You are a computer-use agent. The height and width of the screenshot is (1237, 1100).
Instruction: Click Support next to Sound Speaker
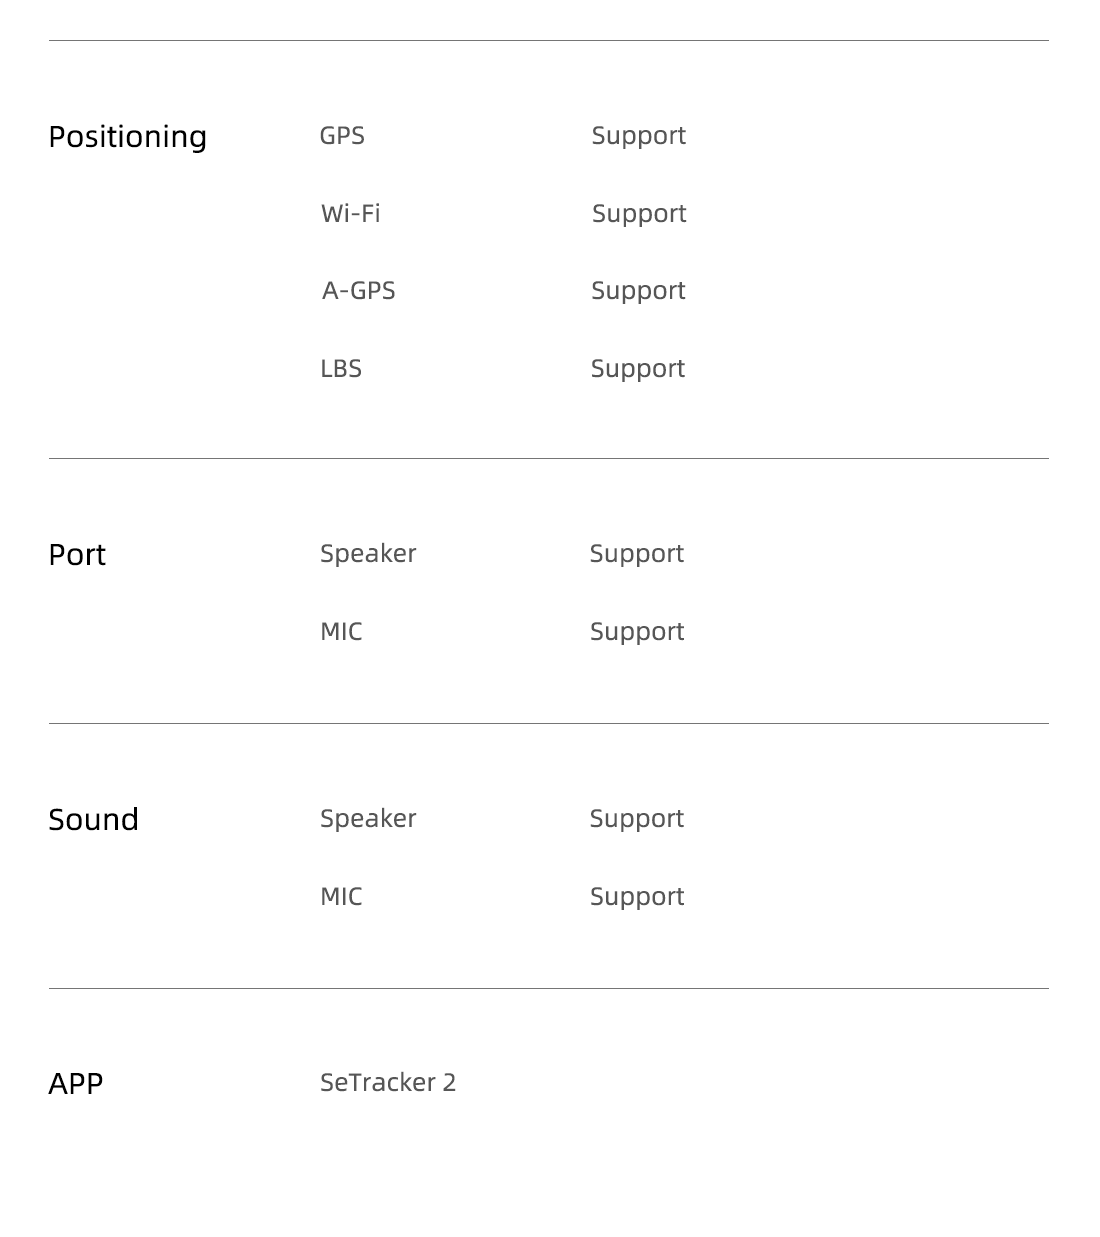coord(637,819)
